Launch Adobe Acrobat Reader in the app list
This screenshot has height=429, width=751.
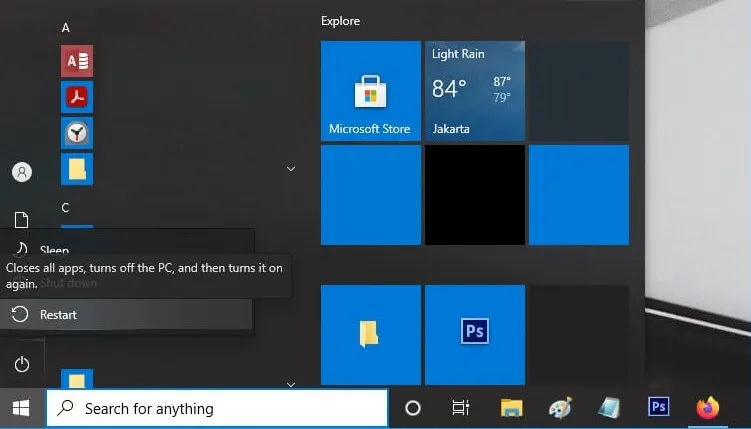tap(77, 97)
